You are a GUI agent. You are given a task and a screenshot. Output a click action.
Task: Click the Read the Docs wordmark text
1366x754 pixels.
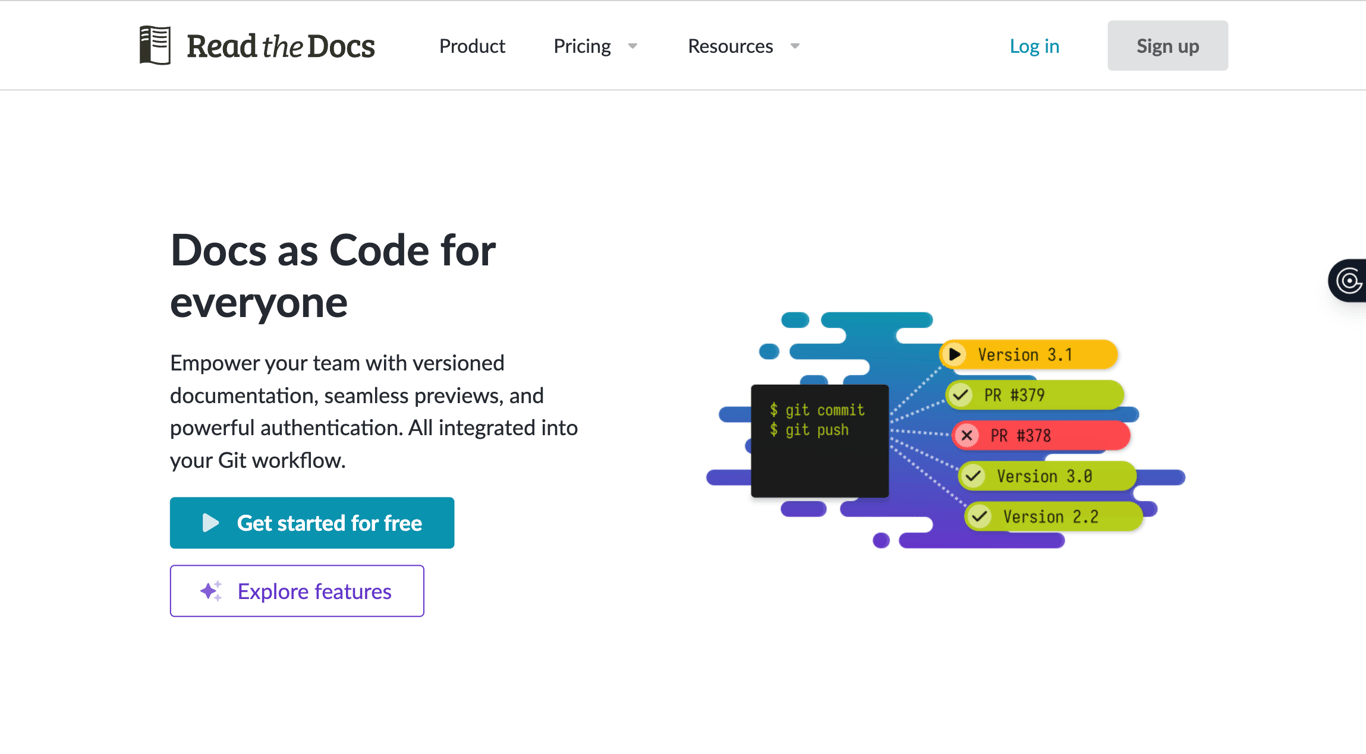coord(281,46)
